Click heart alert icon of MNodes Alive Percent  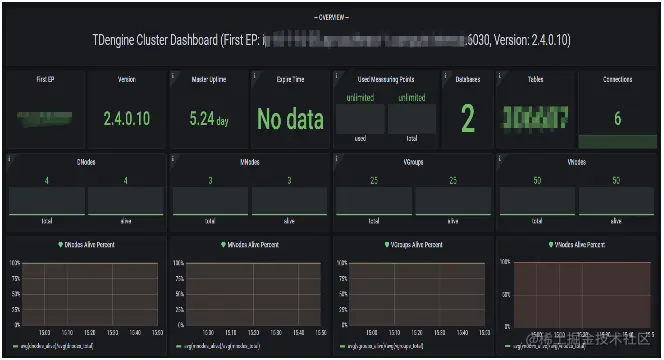224,244
